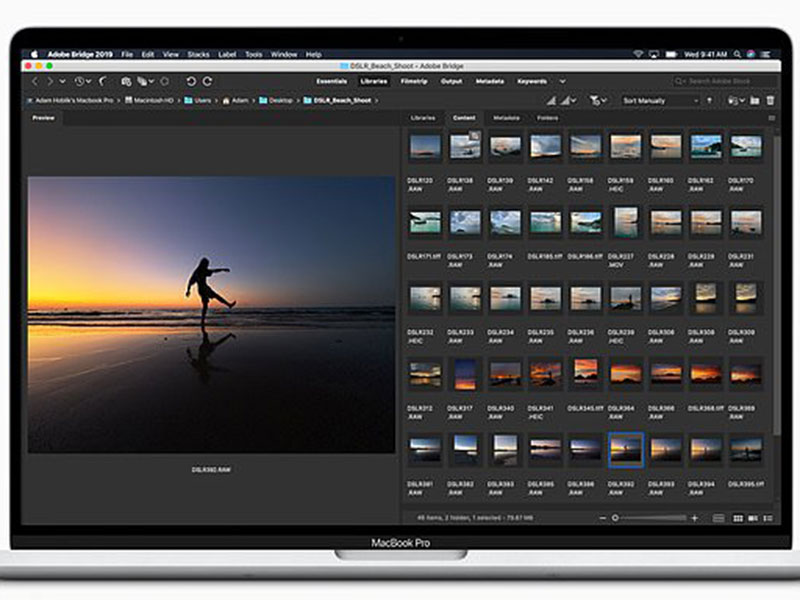Delete item with the trash icon
The width and height of the screenshot is (800, 600).
770,101
